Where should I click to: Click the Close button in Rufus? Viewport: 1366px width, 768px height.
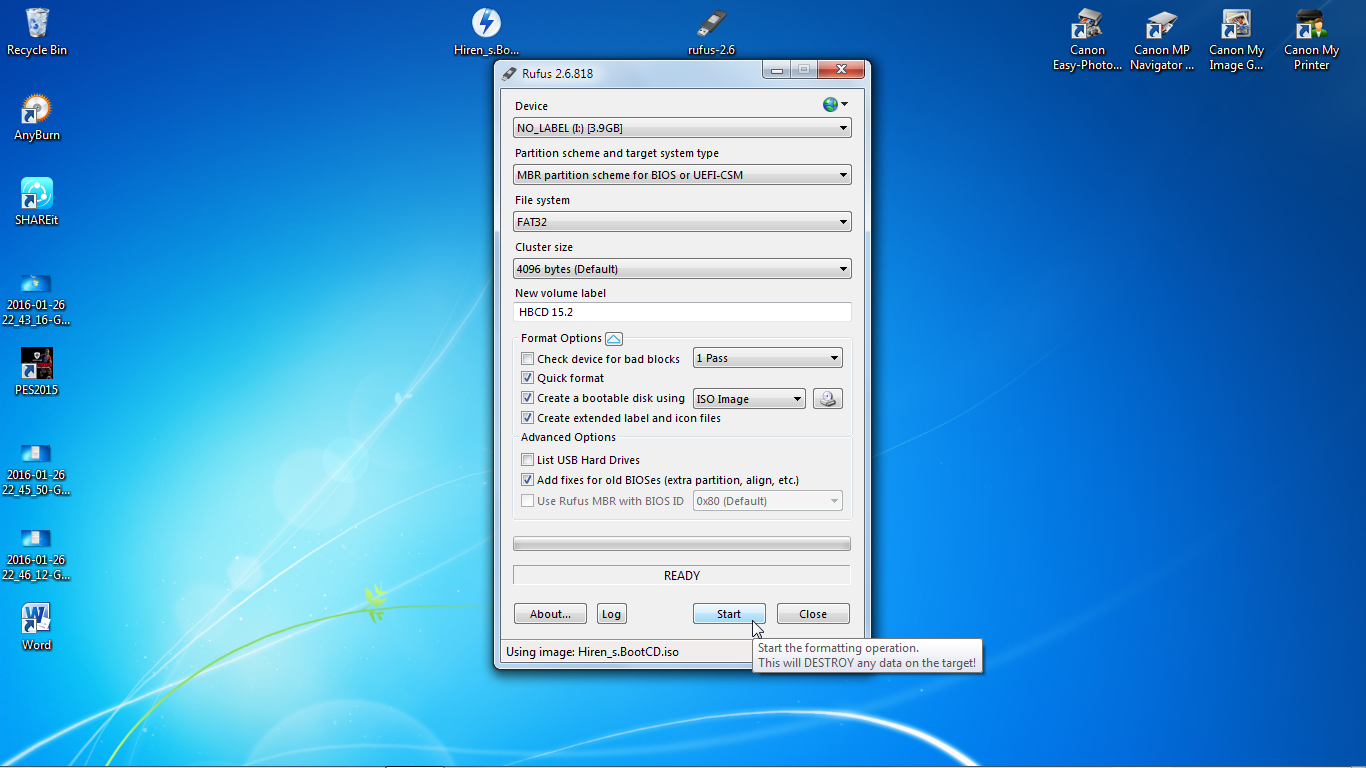tap(813, 614)
